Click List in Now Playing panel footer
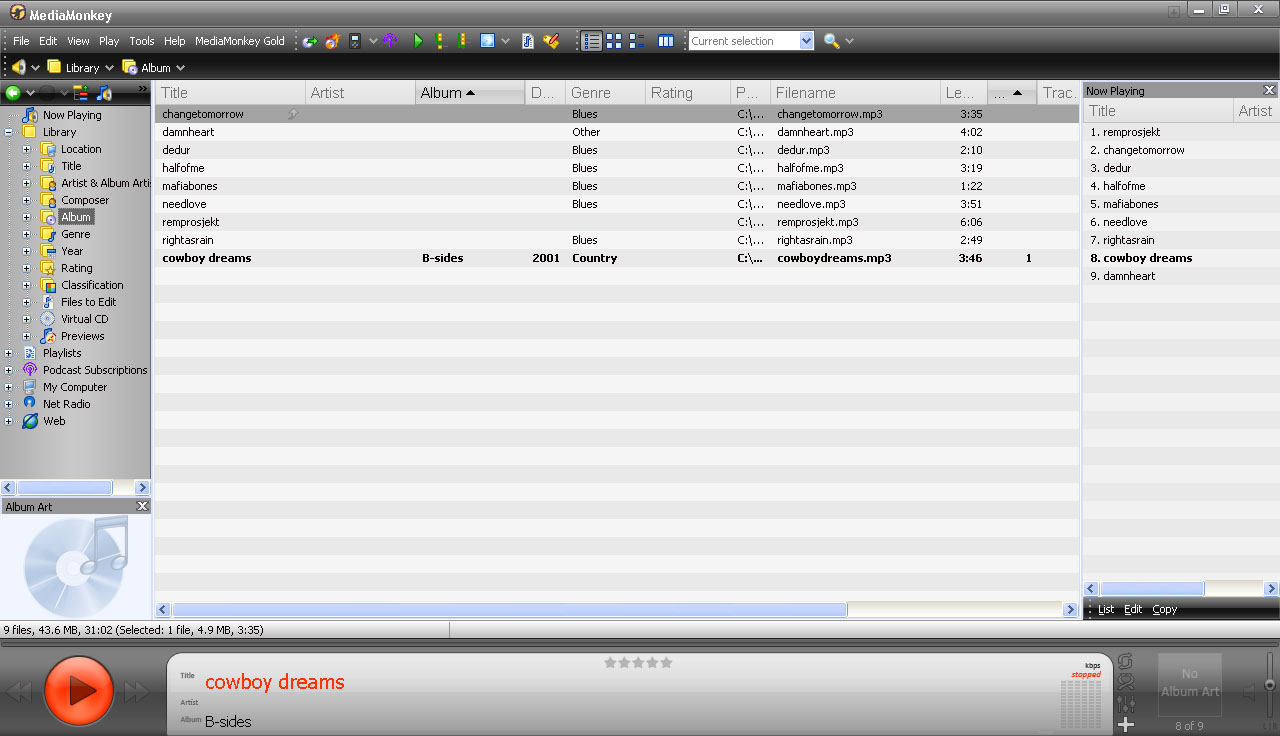1280x736 pixels. pyautogui.click(x=1106, y=609)
